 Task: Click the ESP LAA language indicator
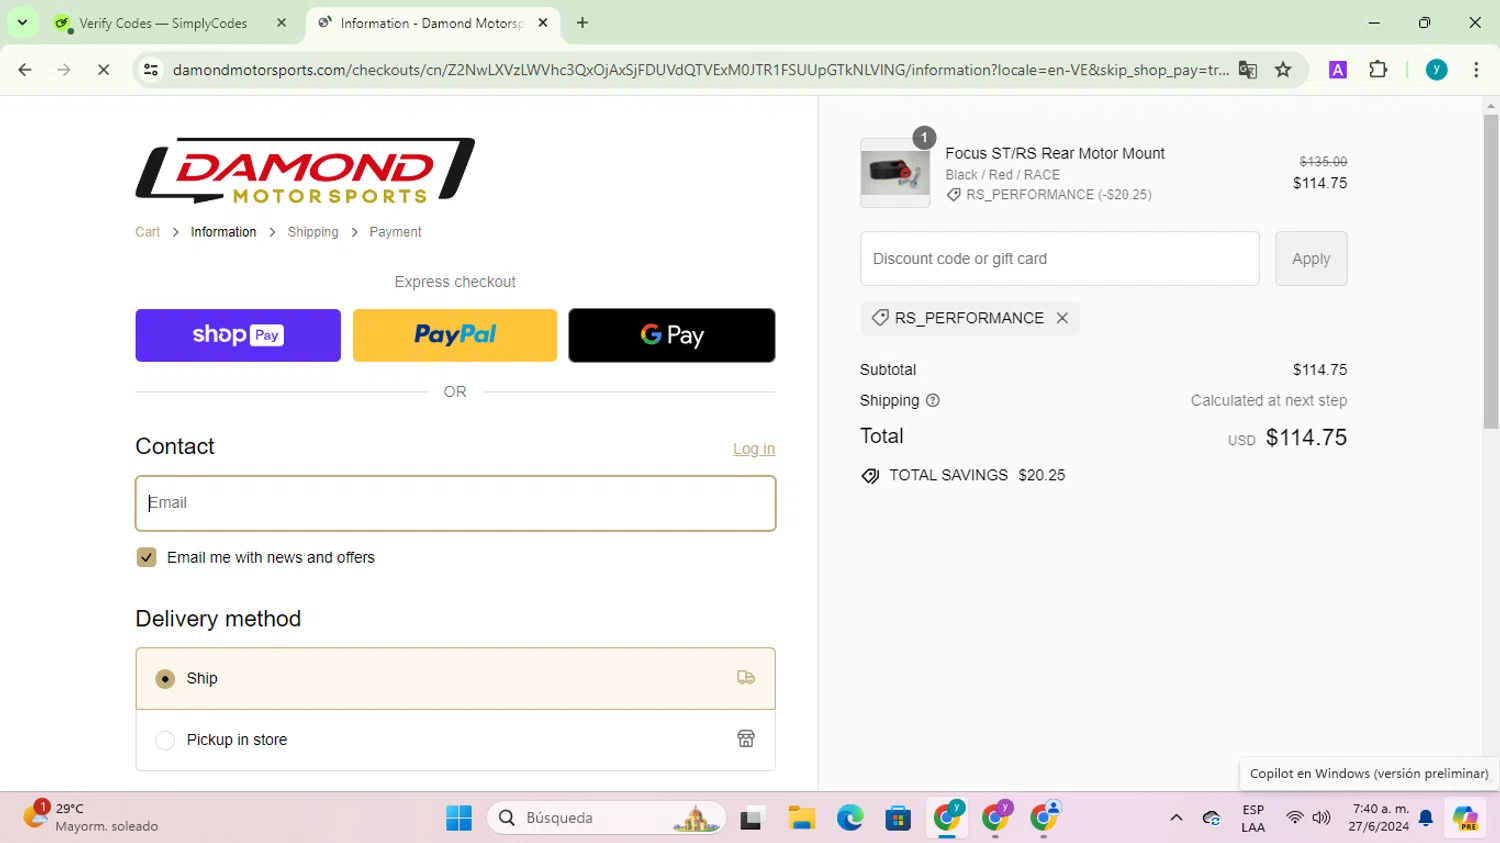click(x=1253, y=818)
